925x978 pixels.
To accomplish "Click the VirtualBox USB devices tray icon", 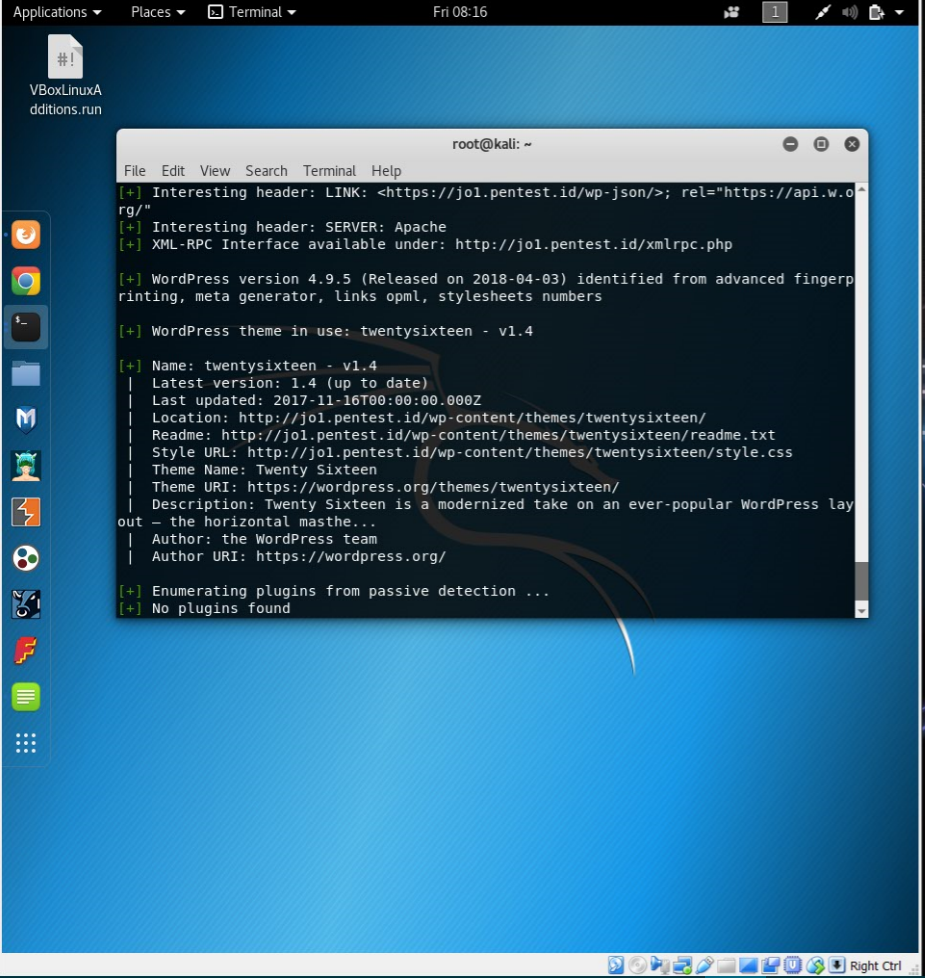I will [x=705, y=964].
